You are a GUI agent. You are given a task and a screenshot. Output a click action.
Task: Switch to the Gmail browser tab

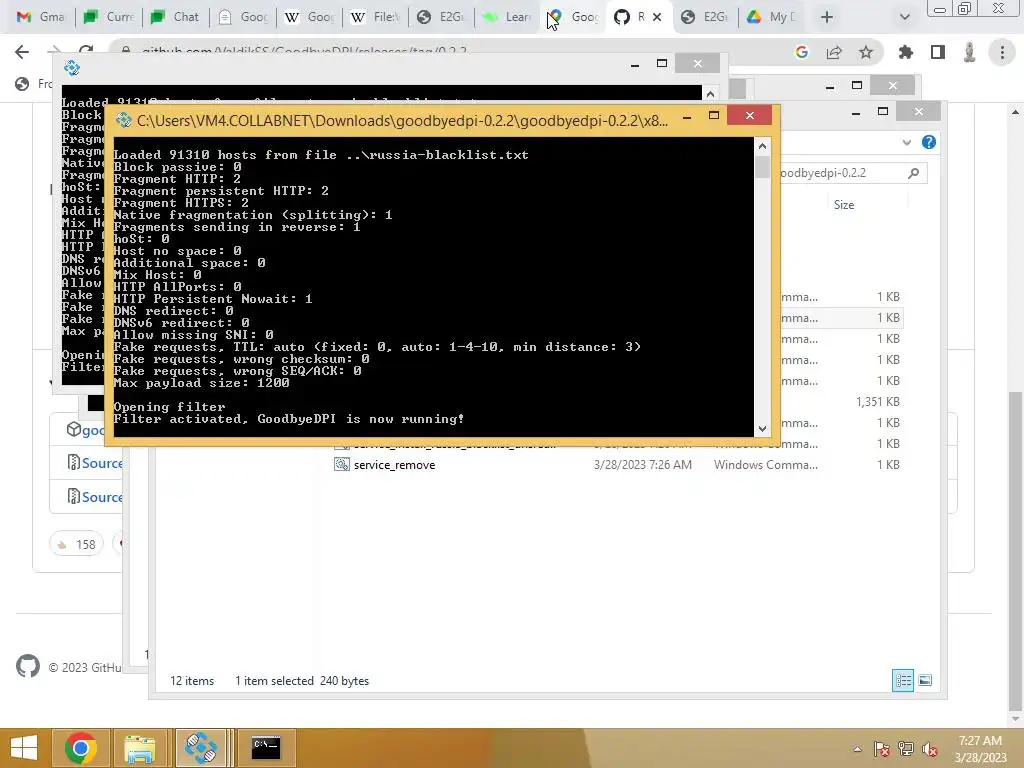40,17
